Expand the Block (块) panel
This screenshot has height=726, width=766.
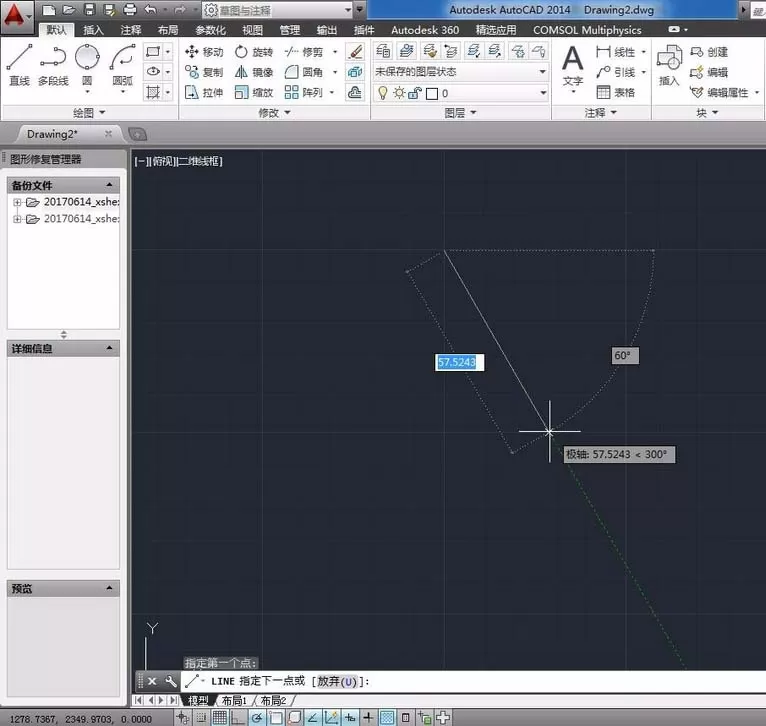[707, 113]
